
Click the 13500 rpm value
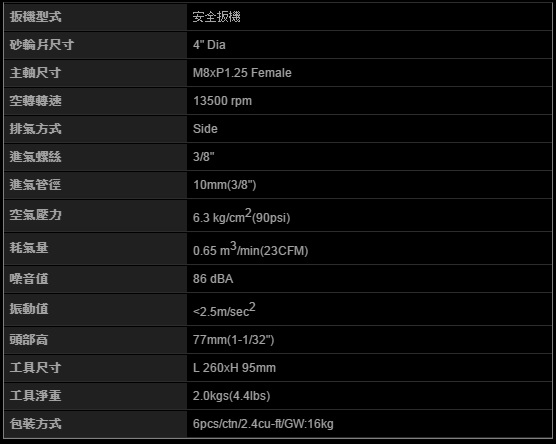coord(222,101)
